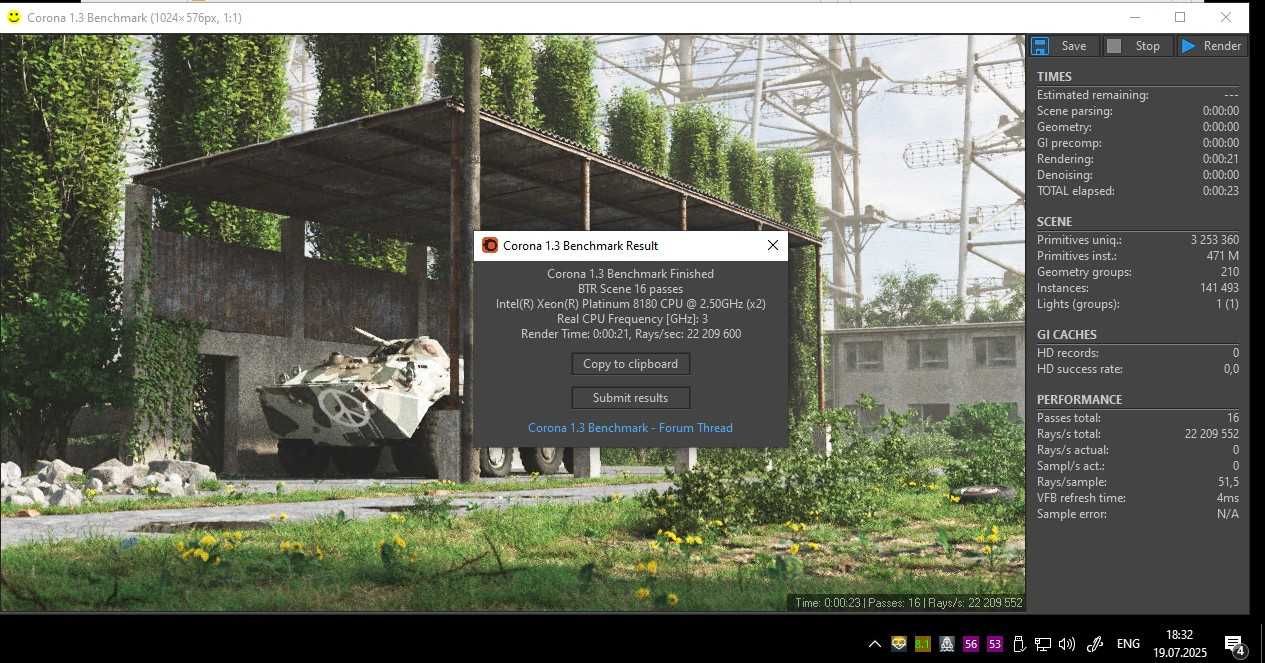The height and width of the screenshot is (663, 1265).
Task: Click the yellow smiley icon in the title bar
Action: [13, 17]
